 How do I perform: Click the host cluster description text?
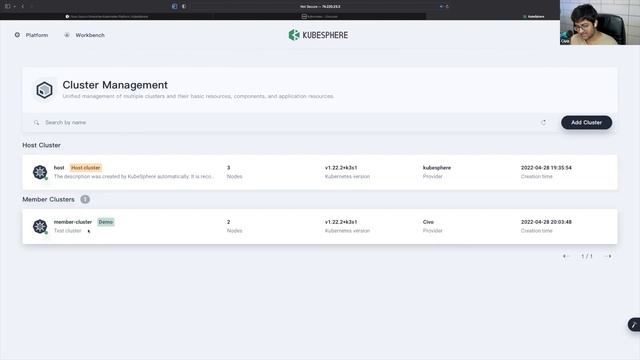pos(134,177)
